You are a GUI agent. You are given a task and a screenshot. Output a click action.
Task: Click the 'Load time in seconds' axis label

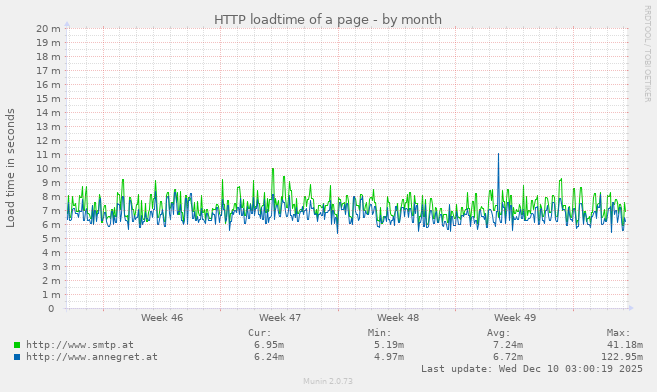10,168
